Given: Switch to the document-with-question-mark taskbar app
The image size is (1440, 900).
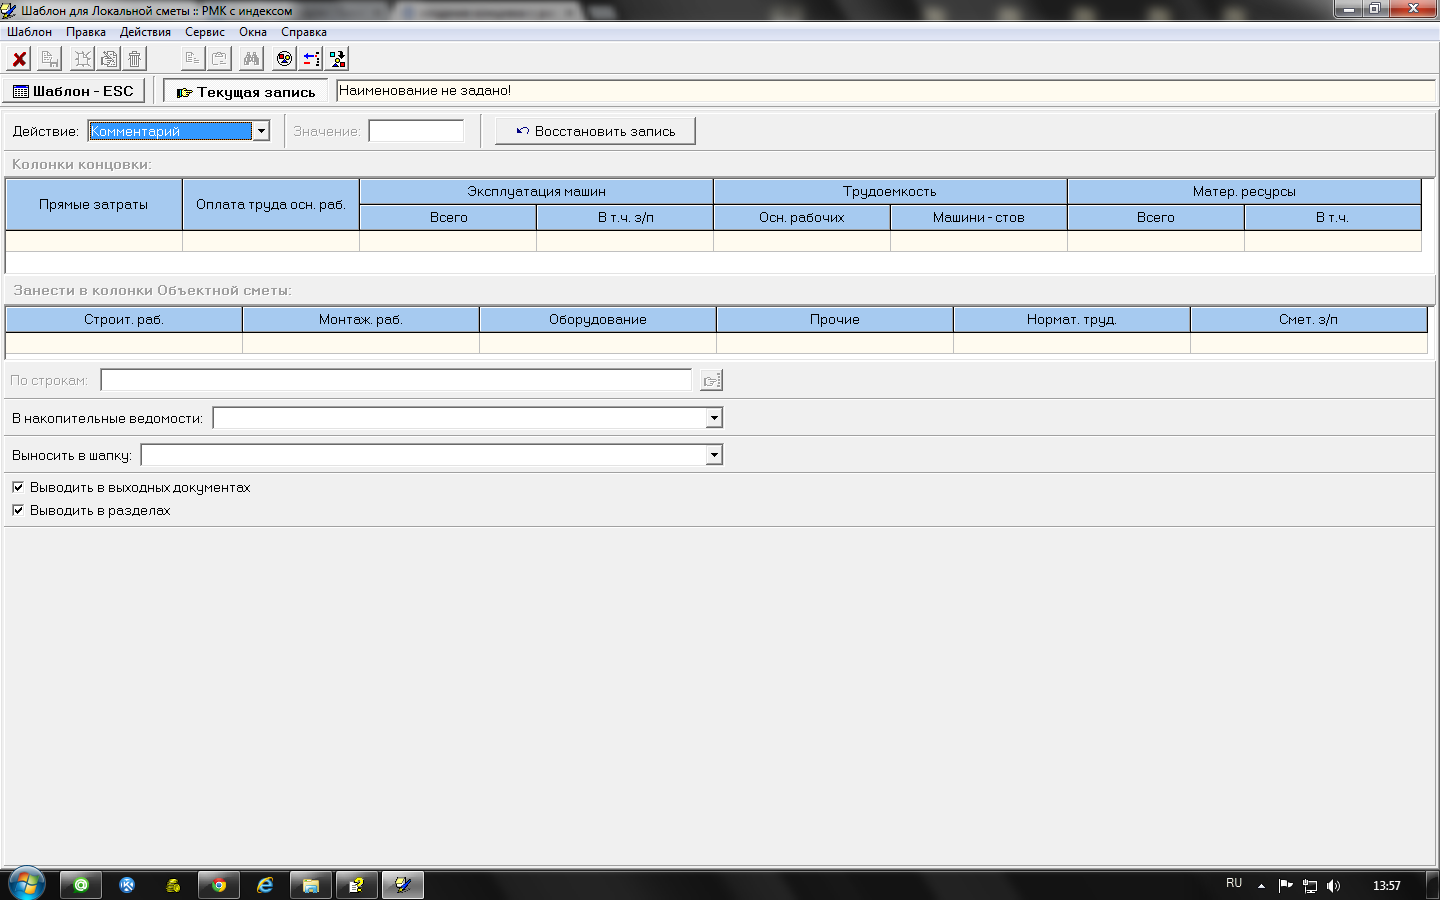Looking at the screenshot, I should [357, 885].
